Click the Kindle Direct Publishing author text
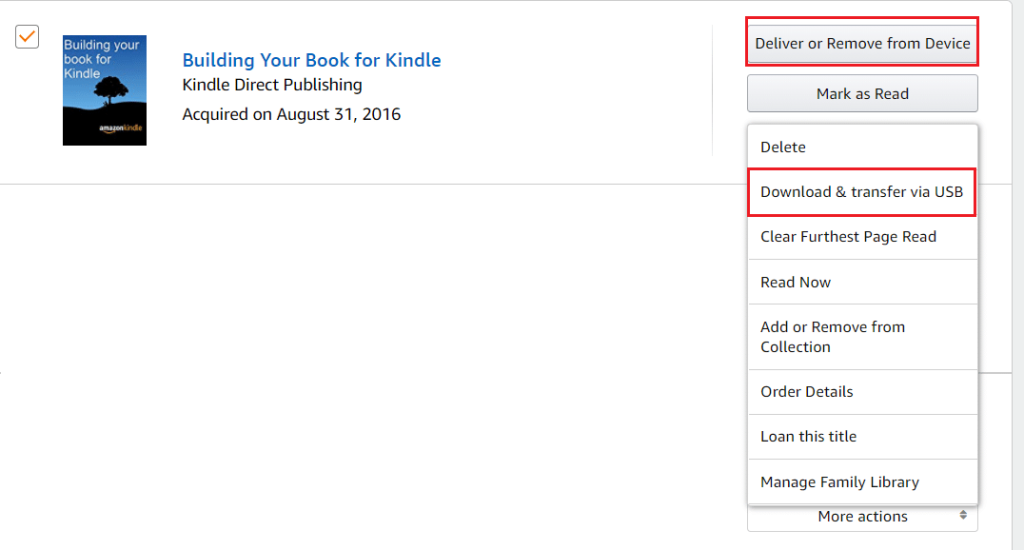The height and width of the screenshot is (550, 1024). coord(272,85)
